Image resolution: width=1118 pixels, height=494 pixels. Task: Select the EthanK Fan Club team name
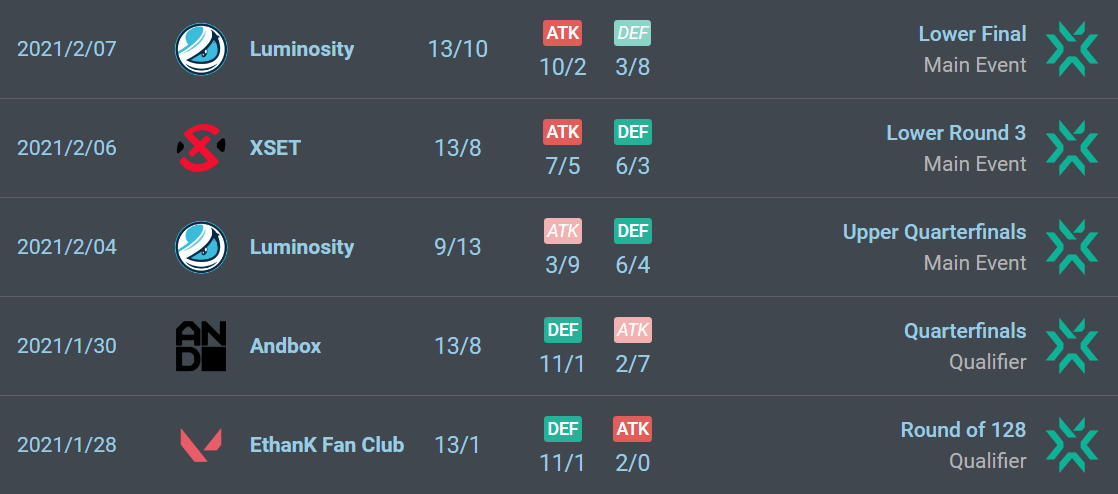coord(327,445)
